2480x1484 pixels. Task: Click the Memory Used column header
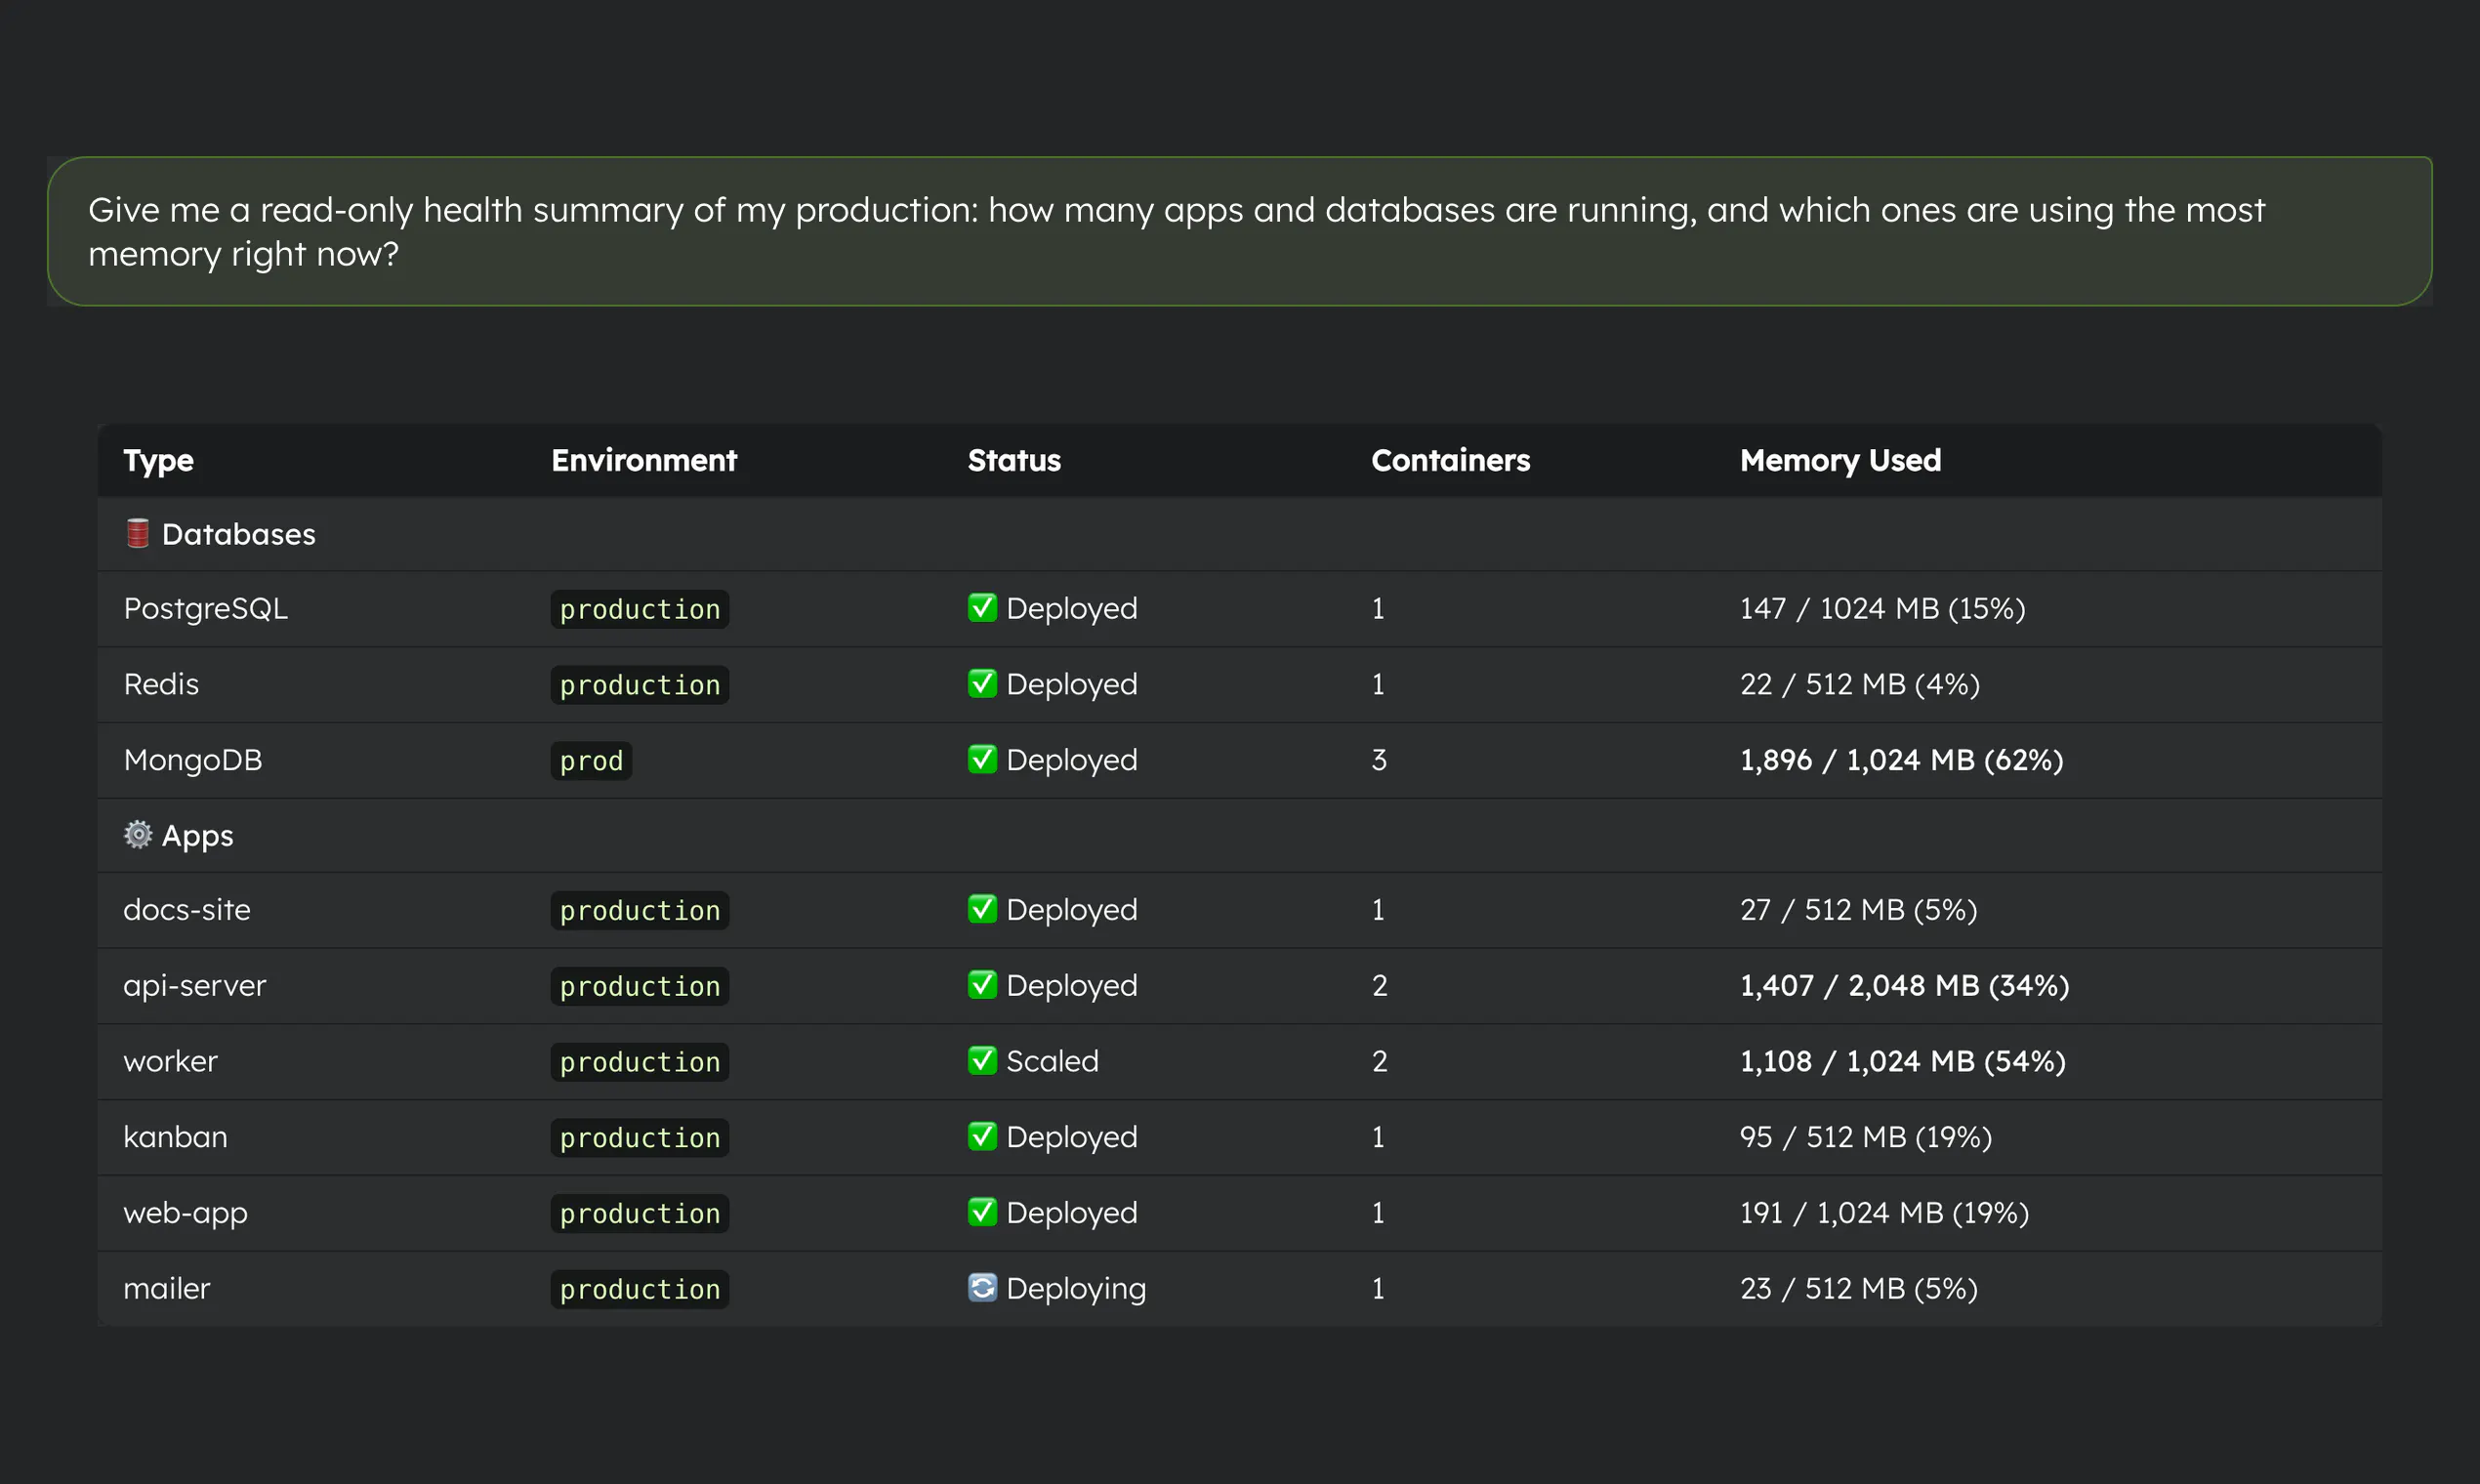1840,460
